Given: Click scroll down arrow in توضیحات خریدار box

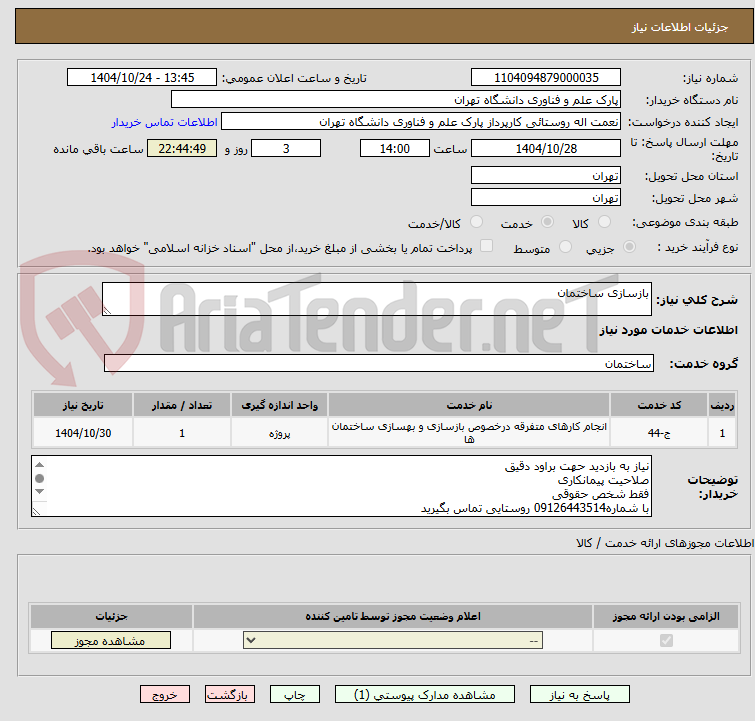Looking at the screenshot, I should [x=39, y=491].
